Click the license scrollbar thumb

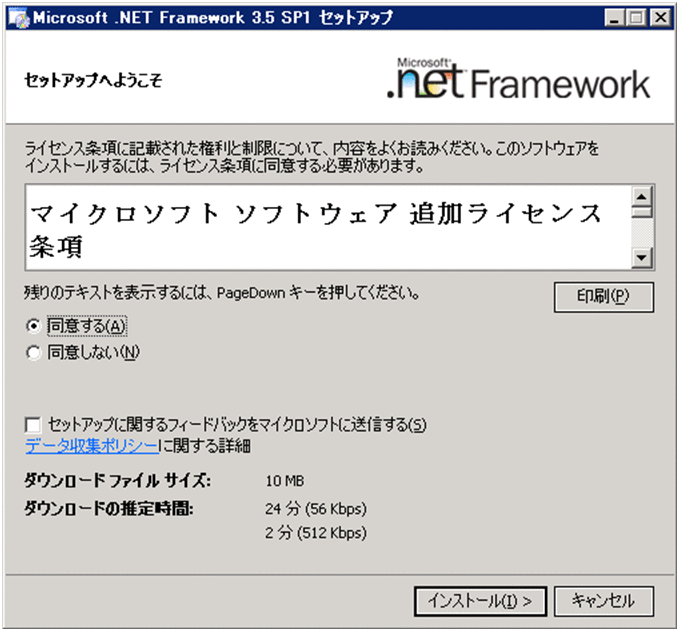coord(641,212)
